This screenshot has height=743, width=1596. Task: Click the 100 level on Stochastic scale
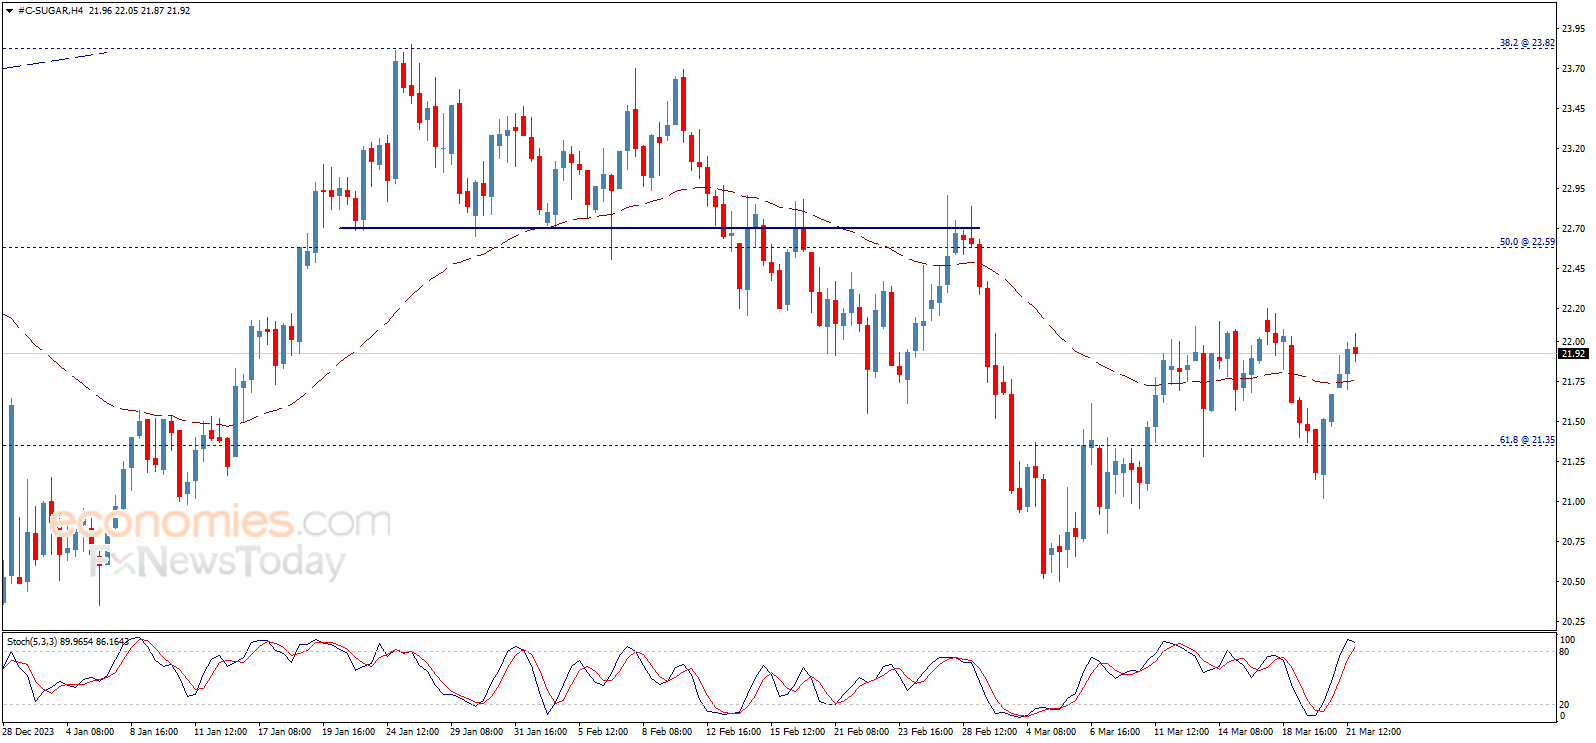click(1568, 640)
